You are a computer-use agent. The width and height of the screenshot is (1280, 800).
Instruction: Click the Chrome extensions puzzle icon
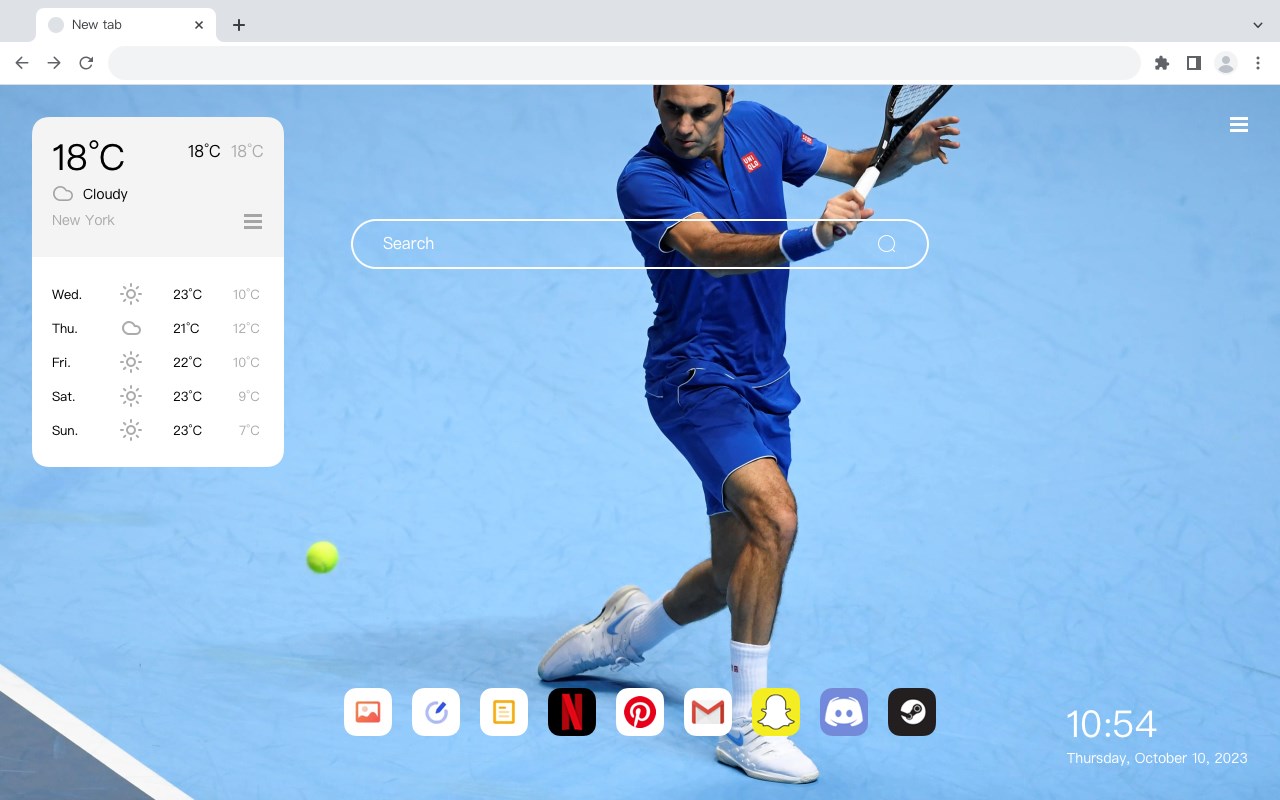pyautogui.click(x=1161, y=63)
